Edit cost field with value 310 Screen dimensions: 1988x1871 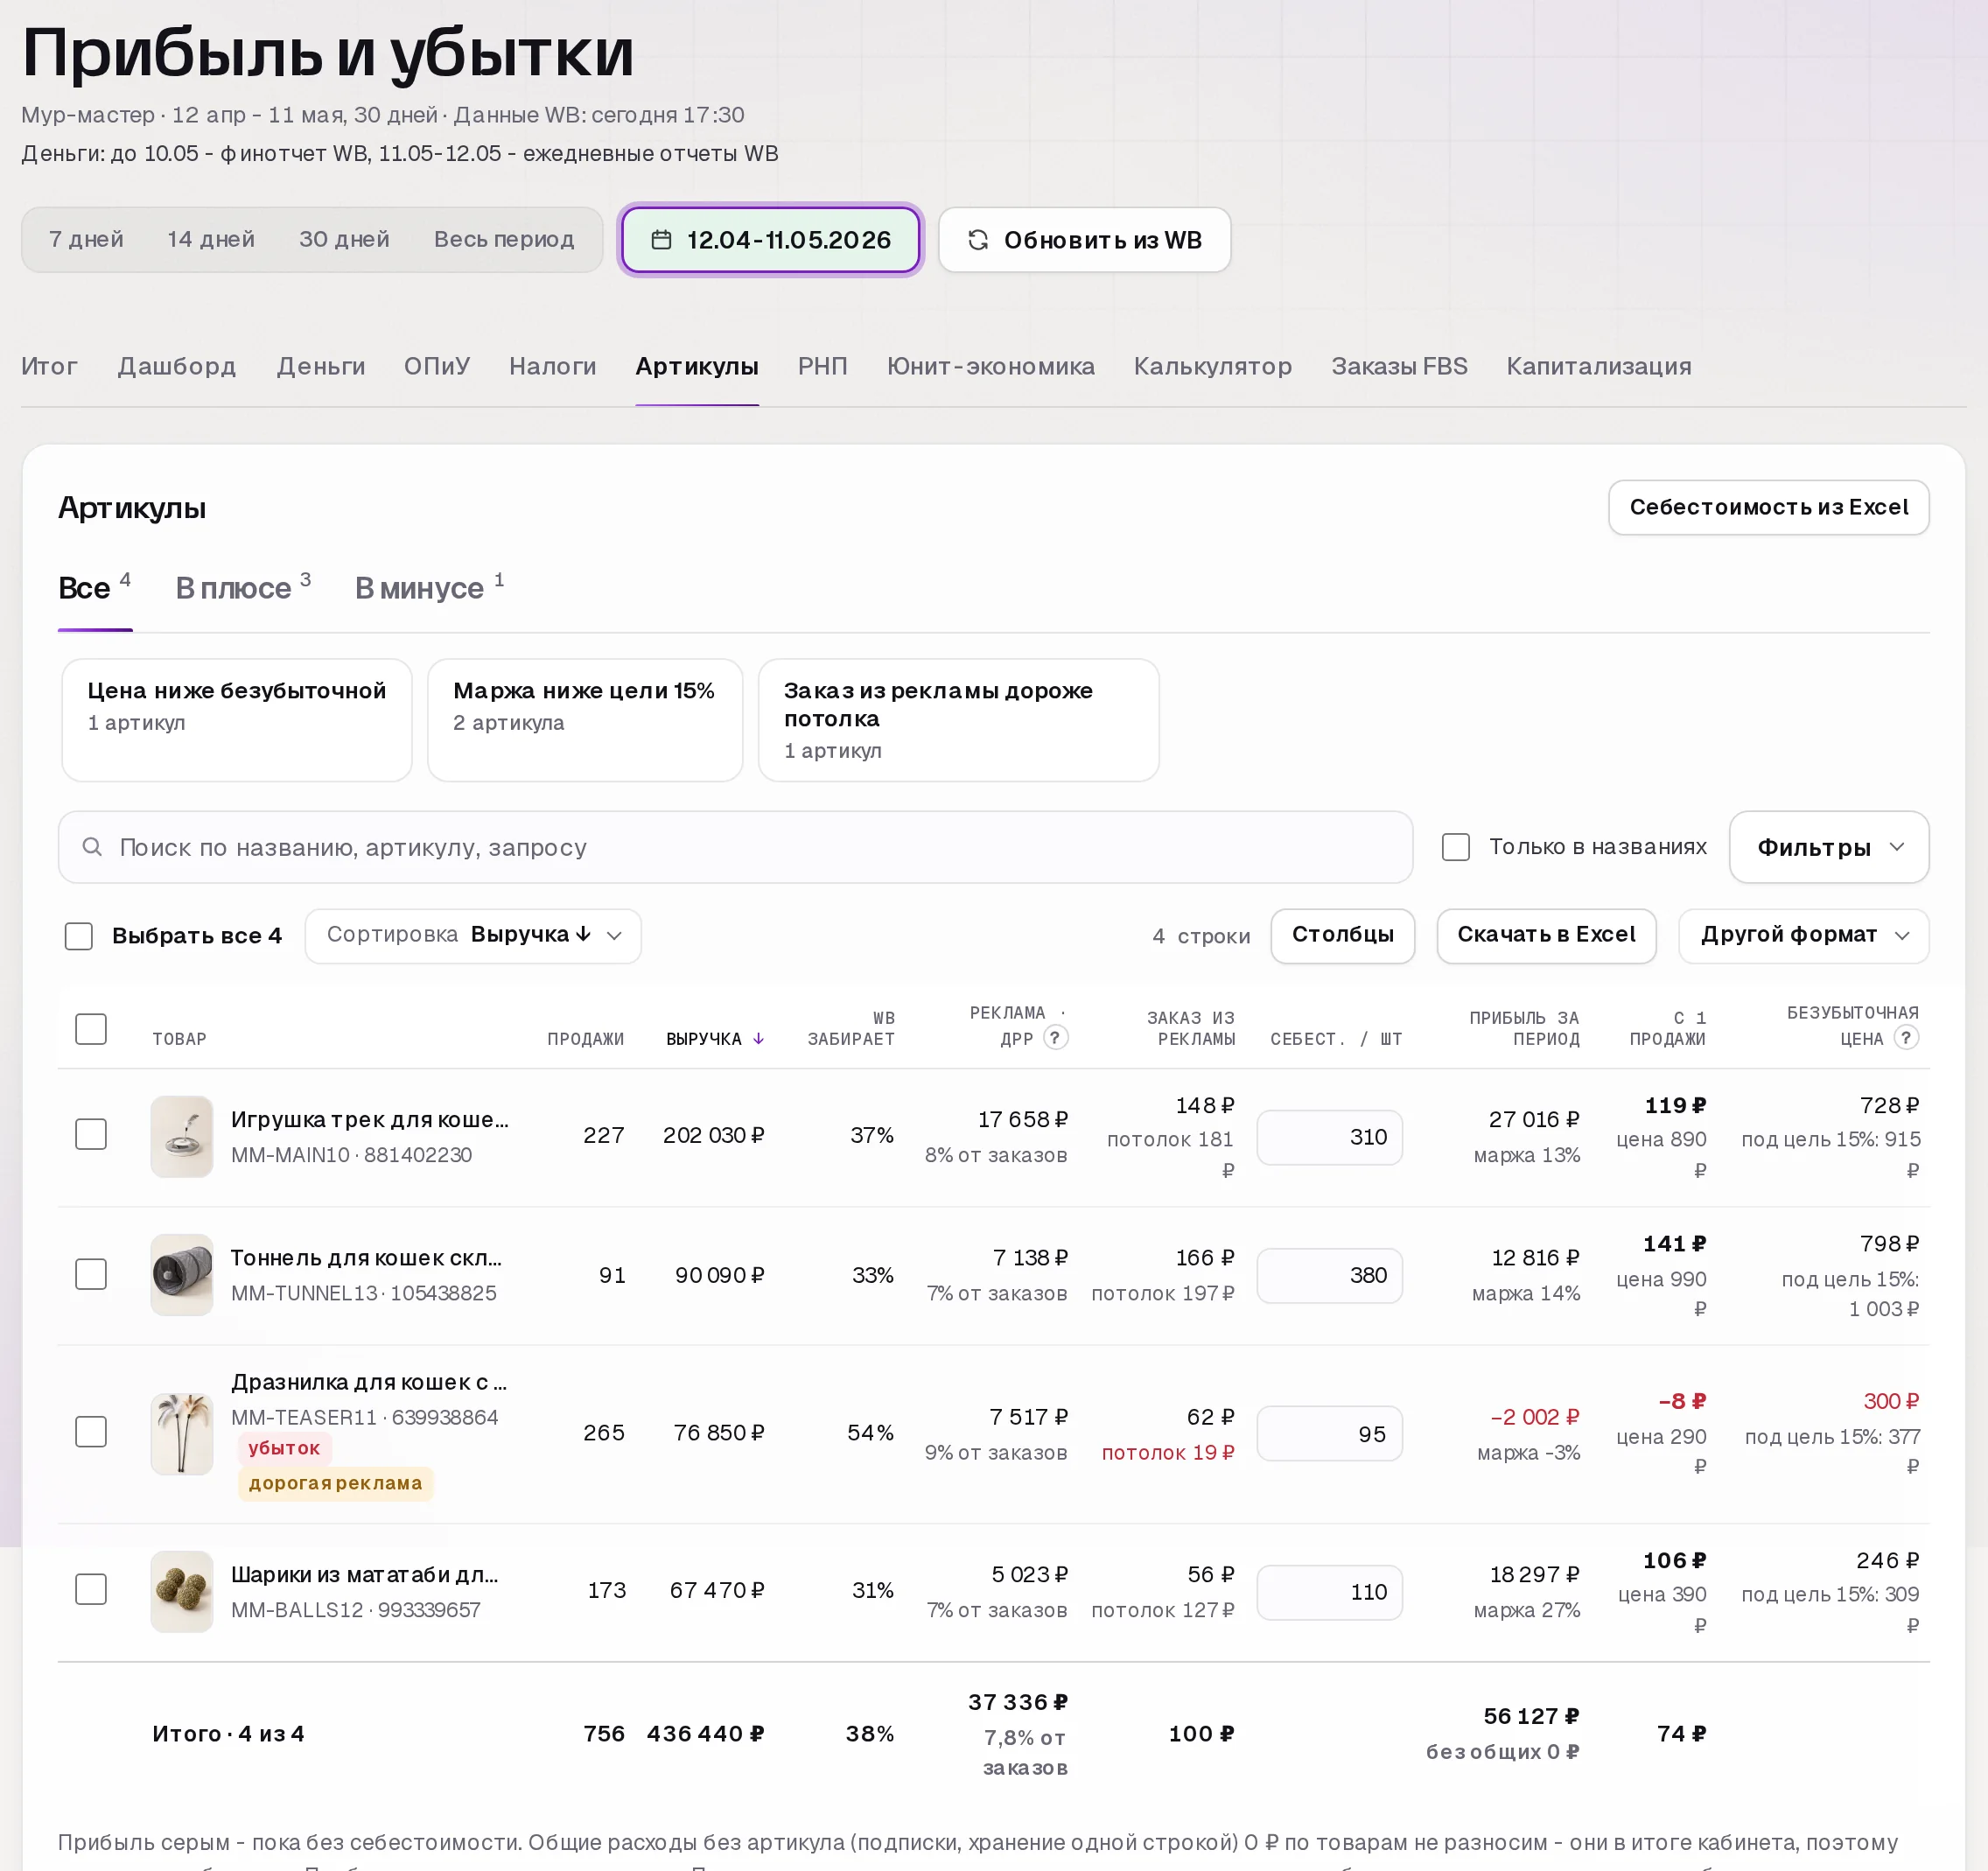click(1329, 1137)
